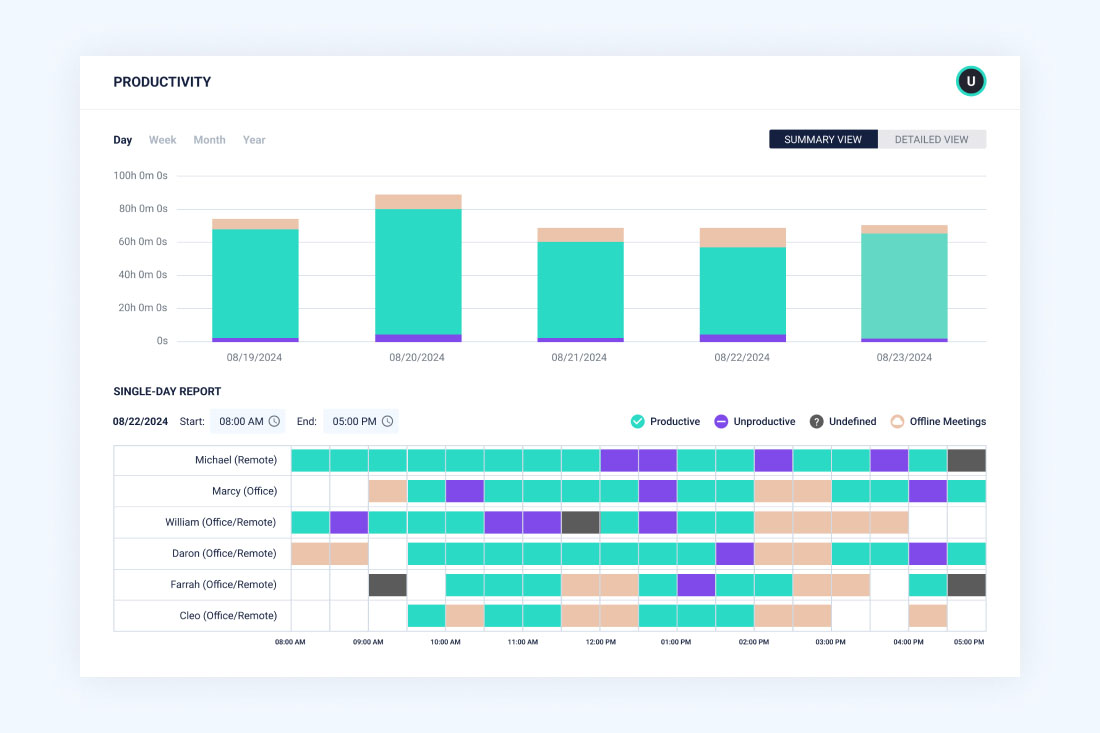Switch to DETAILED VIEW tab
The width and height of the screenshot is (1100, 733).
pos(931,139)
